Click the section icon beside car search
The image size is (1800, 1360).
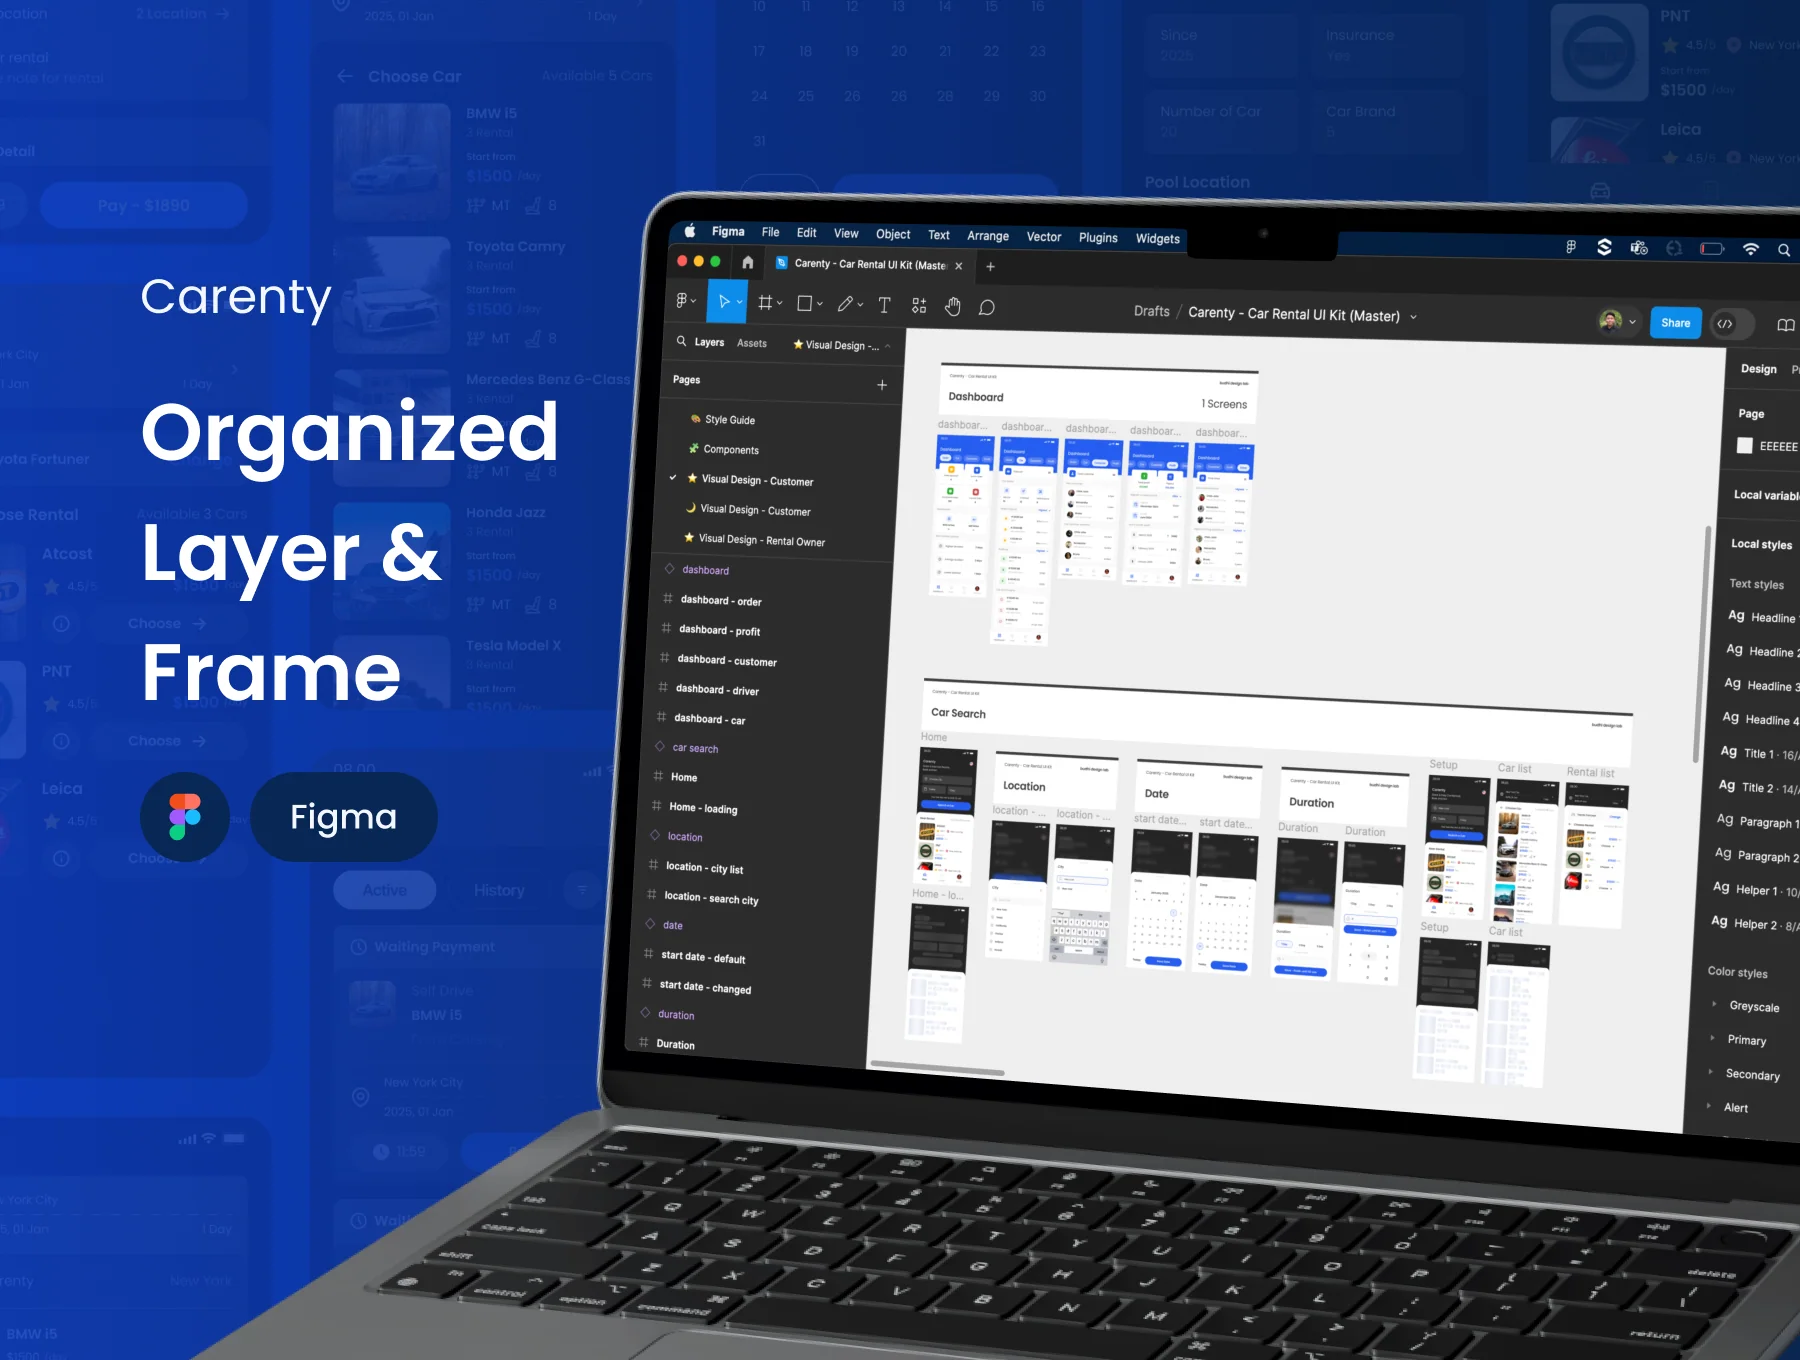tap(660, 746)
